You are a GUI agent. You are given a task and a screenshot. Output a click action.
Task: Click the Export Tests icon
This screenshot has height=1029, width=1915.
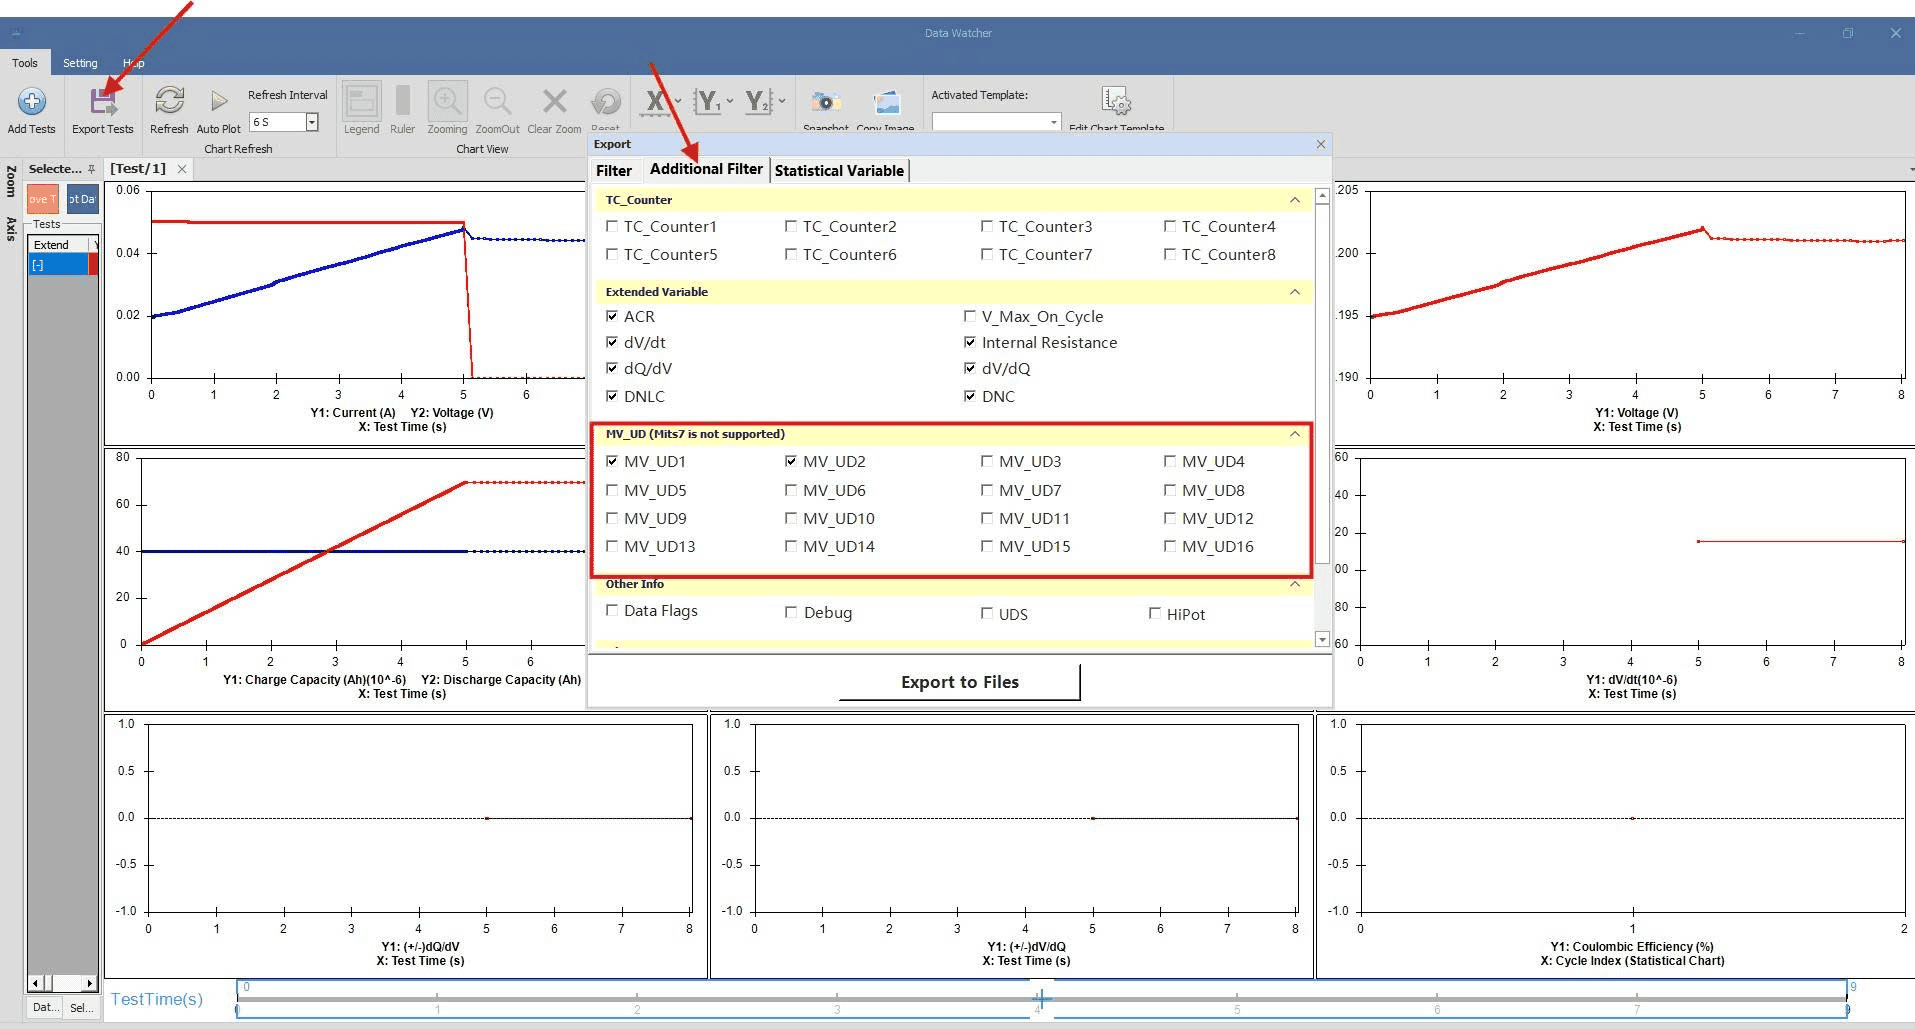[x=102, y=102]
